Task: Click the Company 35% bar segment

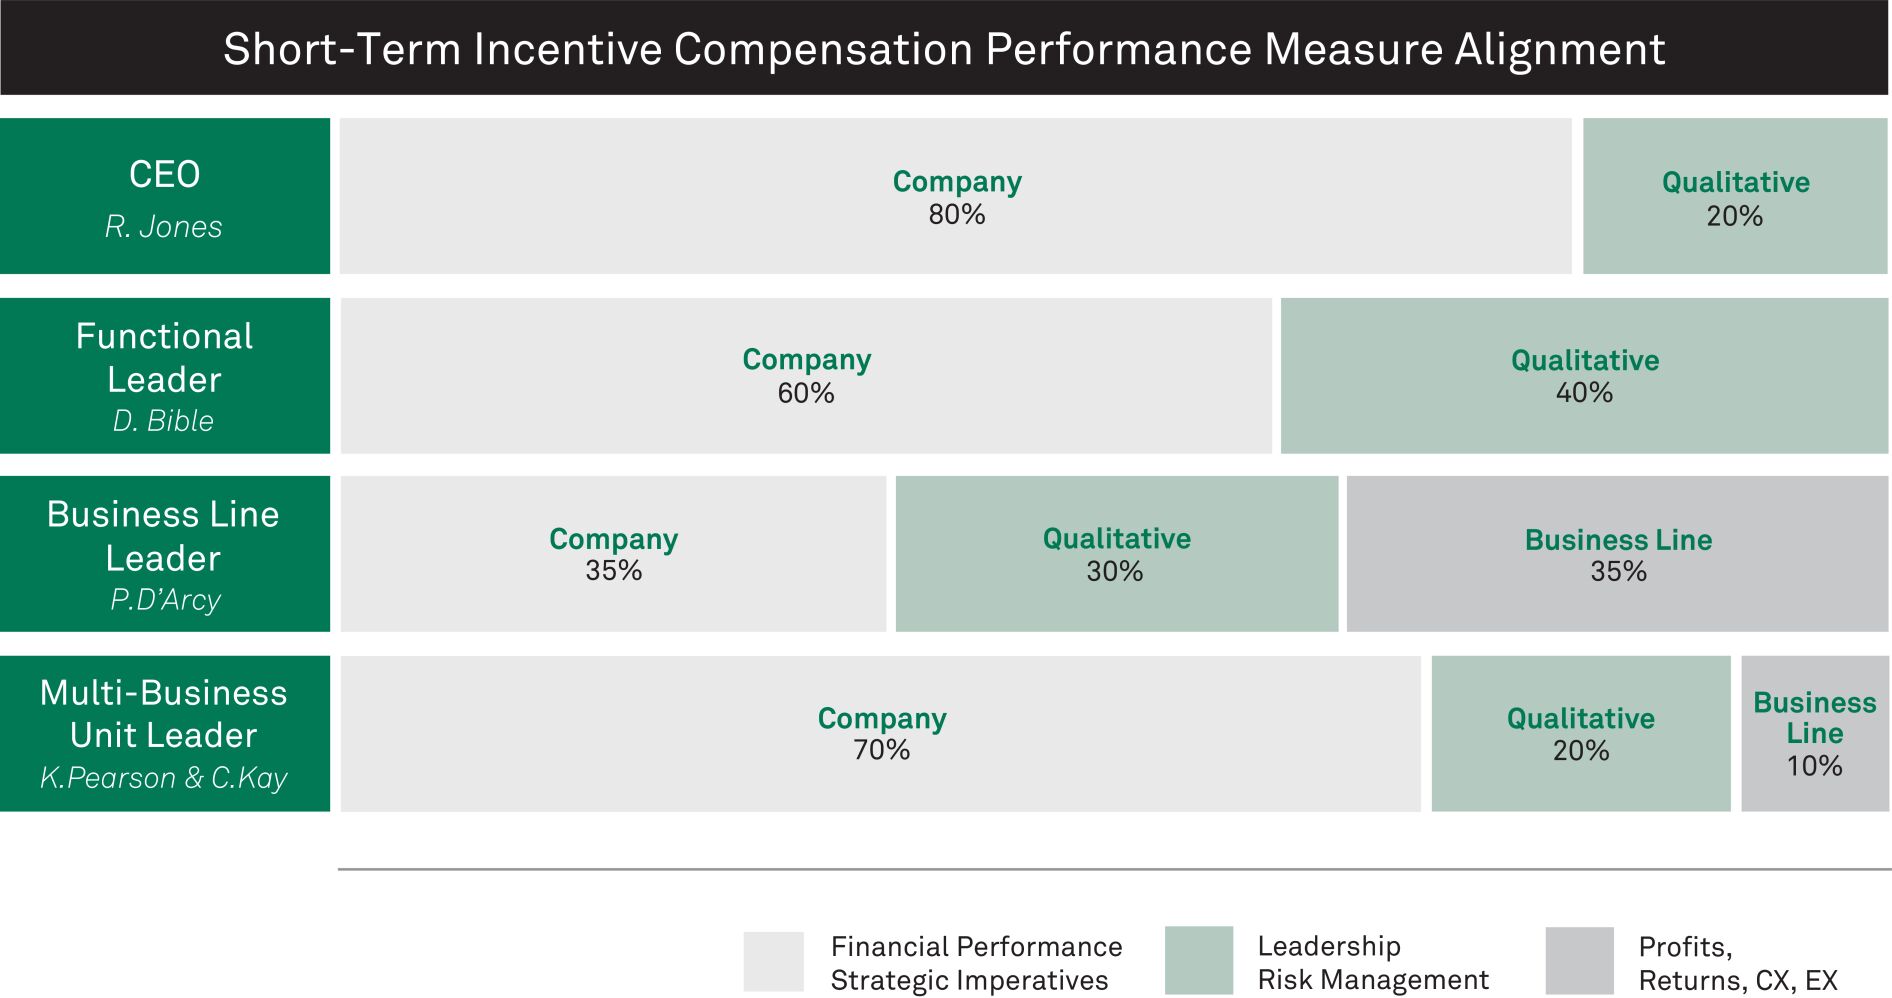Action: 613,554
